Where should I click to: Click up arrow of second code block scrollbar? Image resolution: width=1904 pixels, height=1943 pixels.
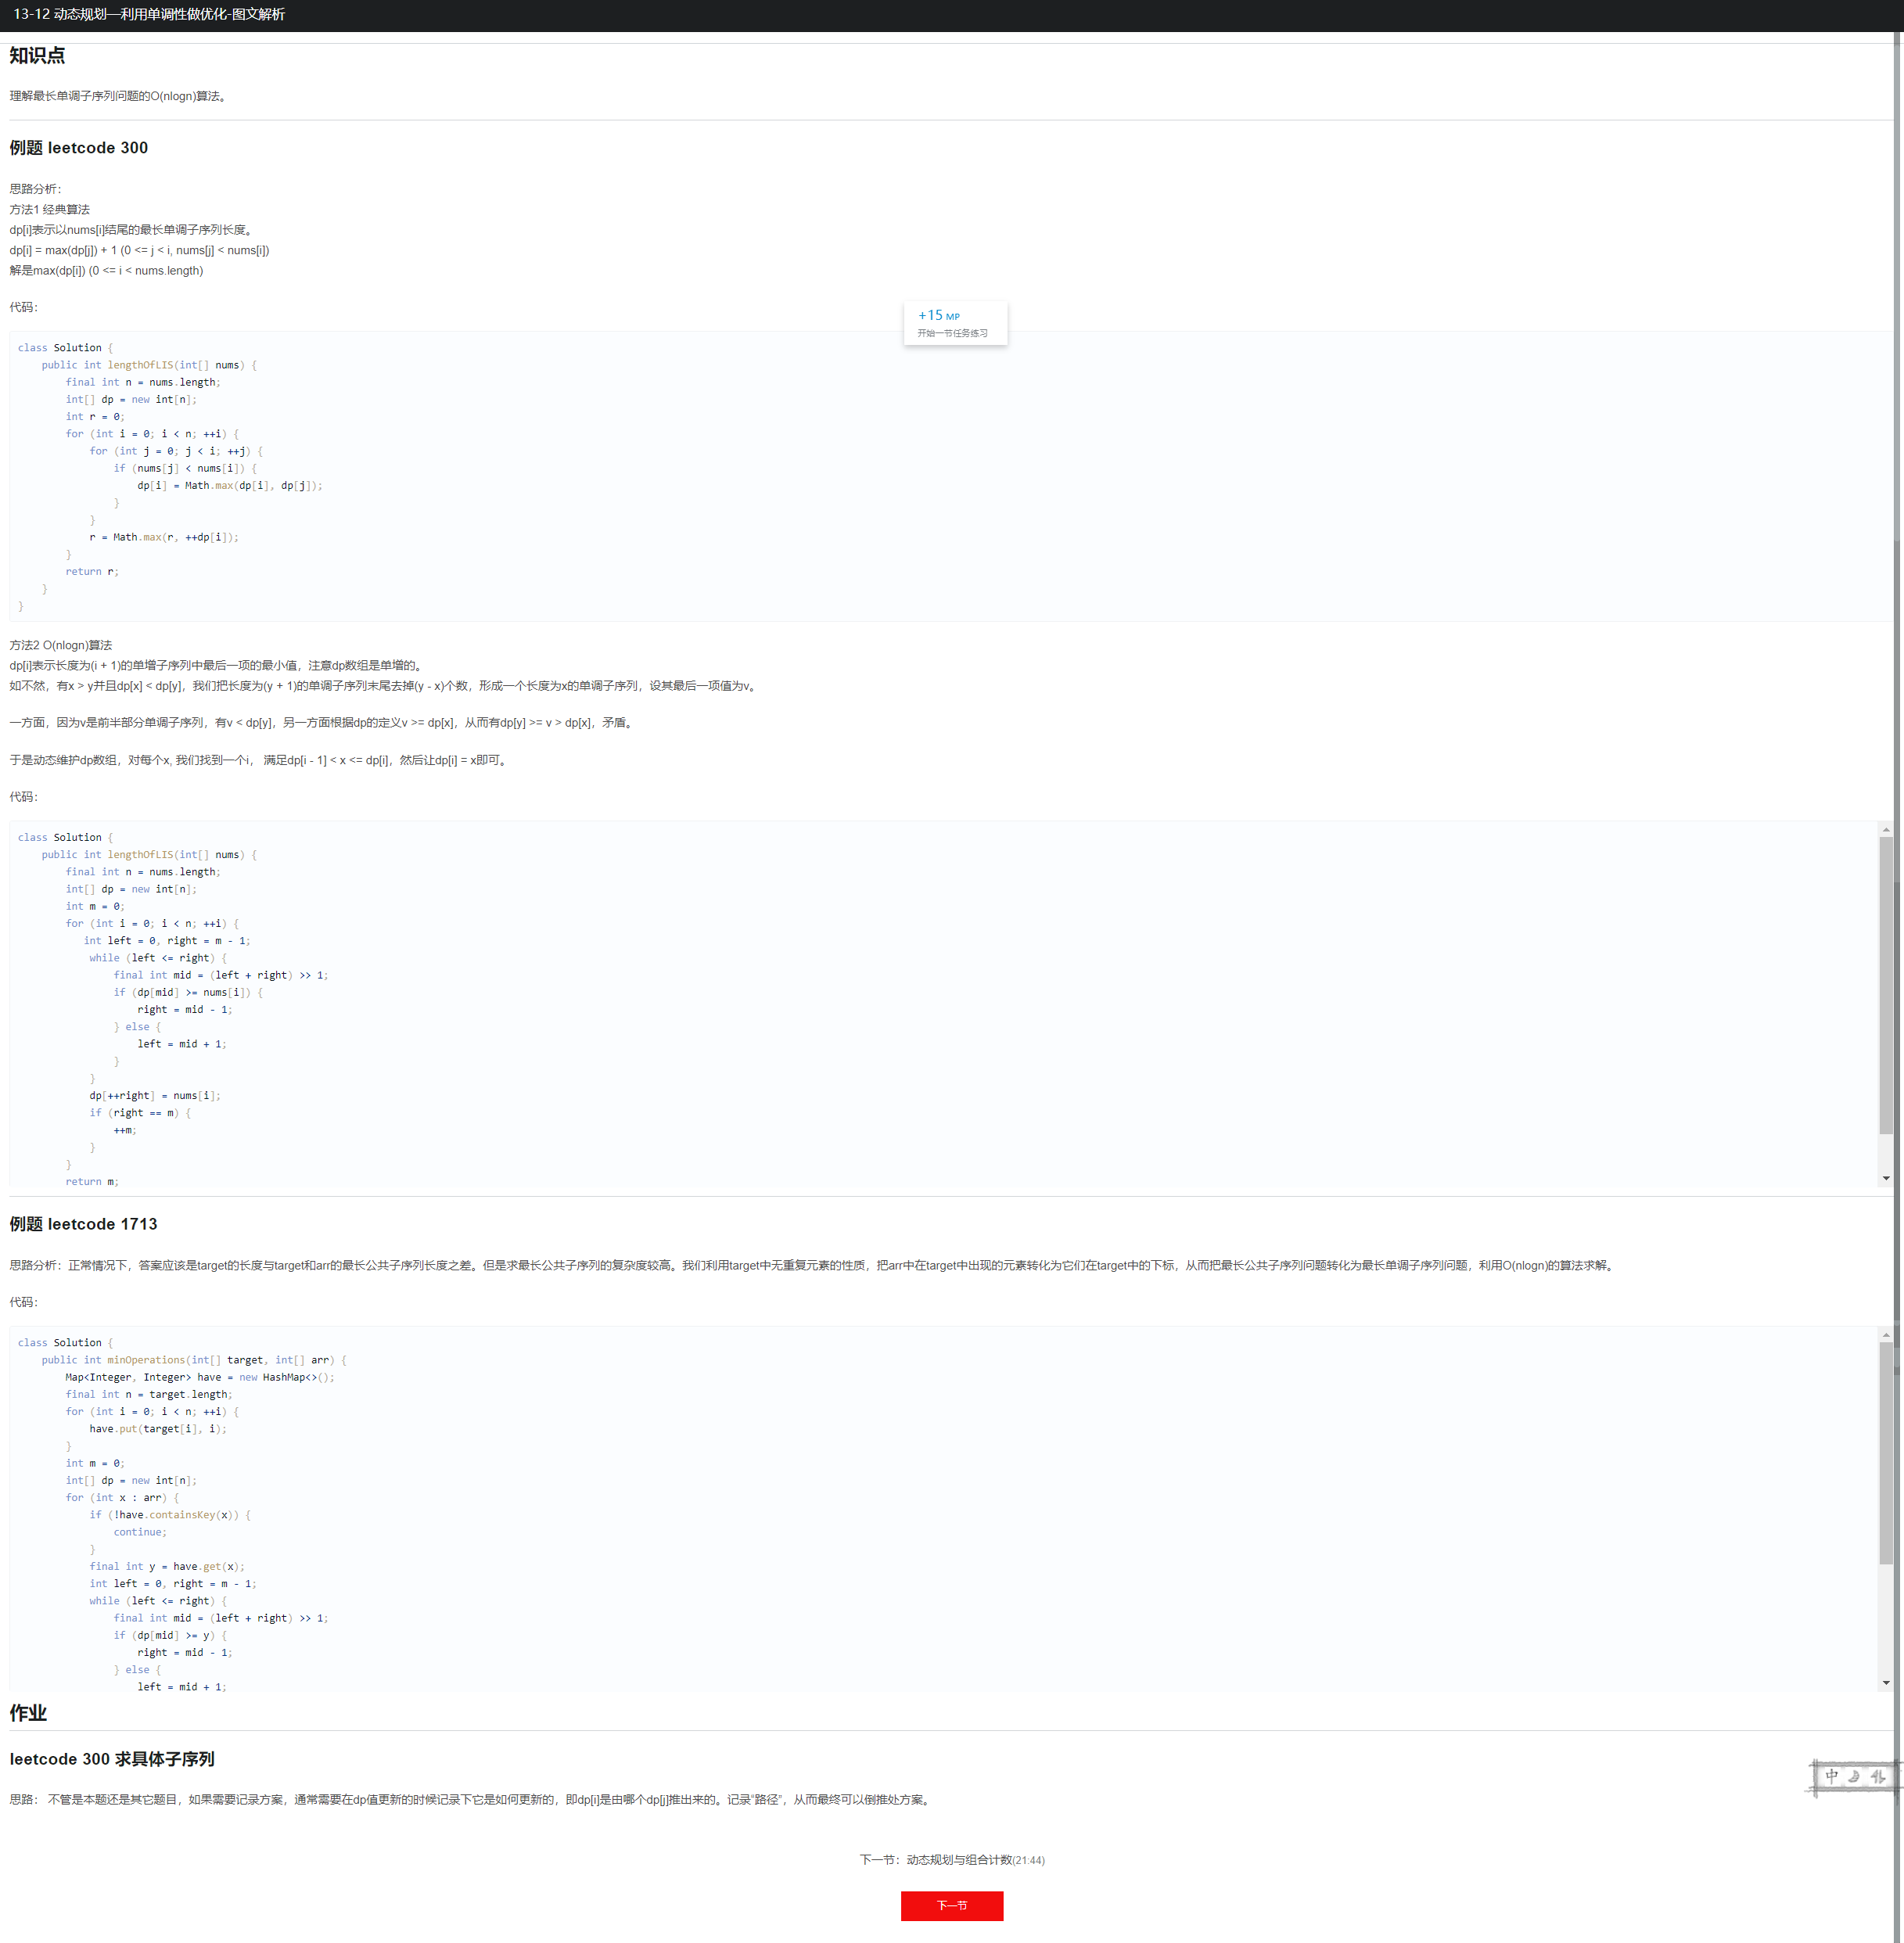coord(1885,829)
